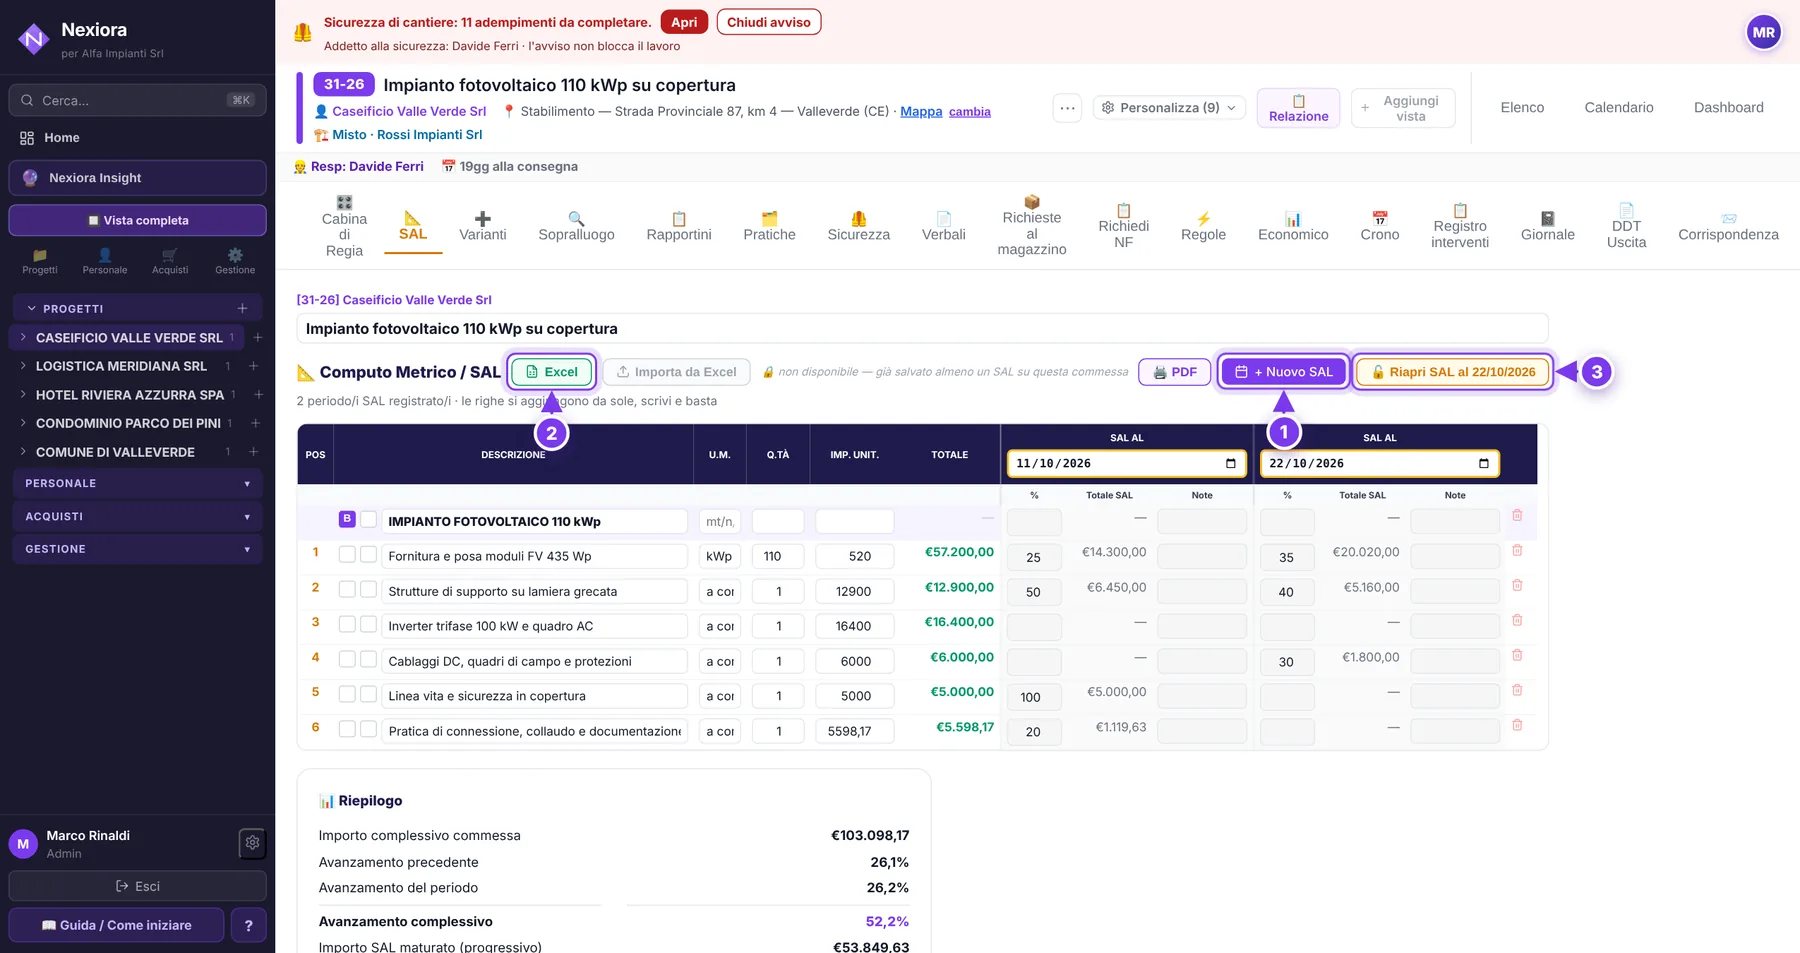Open the three-dots menu in project header
This screenshot has height=953, width=1800.
coord(1067,108)
